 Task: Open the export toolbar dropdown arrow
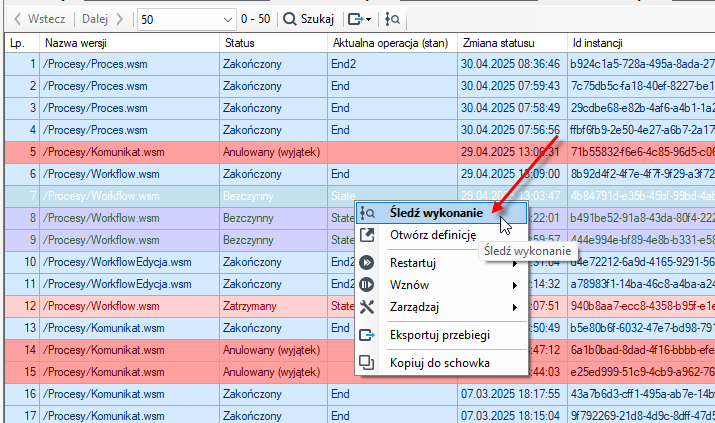pos(368,20)
